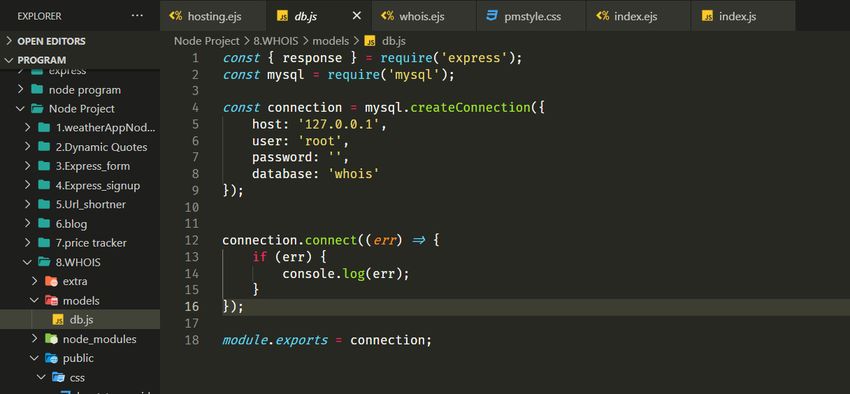The width and height of the screenshot is (850, 394).
Task: Expand the 6.blog folder chevron
Action: pyautogui.click(x=28, y=224)
